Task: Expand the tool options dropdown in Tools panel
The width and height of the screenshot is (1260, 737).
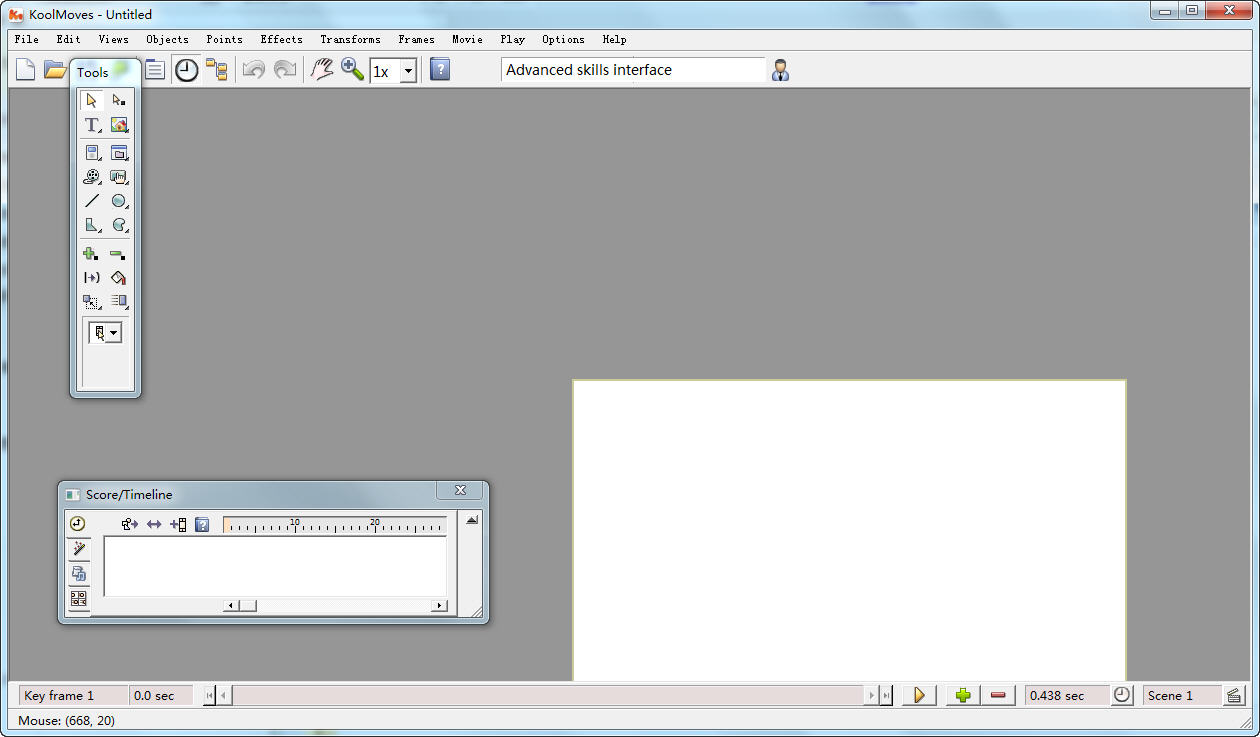Action: 114,334
